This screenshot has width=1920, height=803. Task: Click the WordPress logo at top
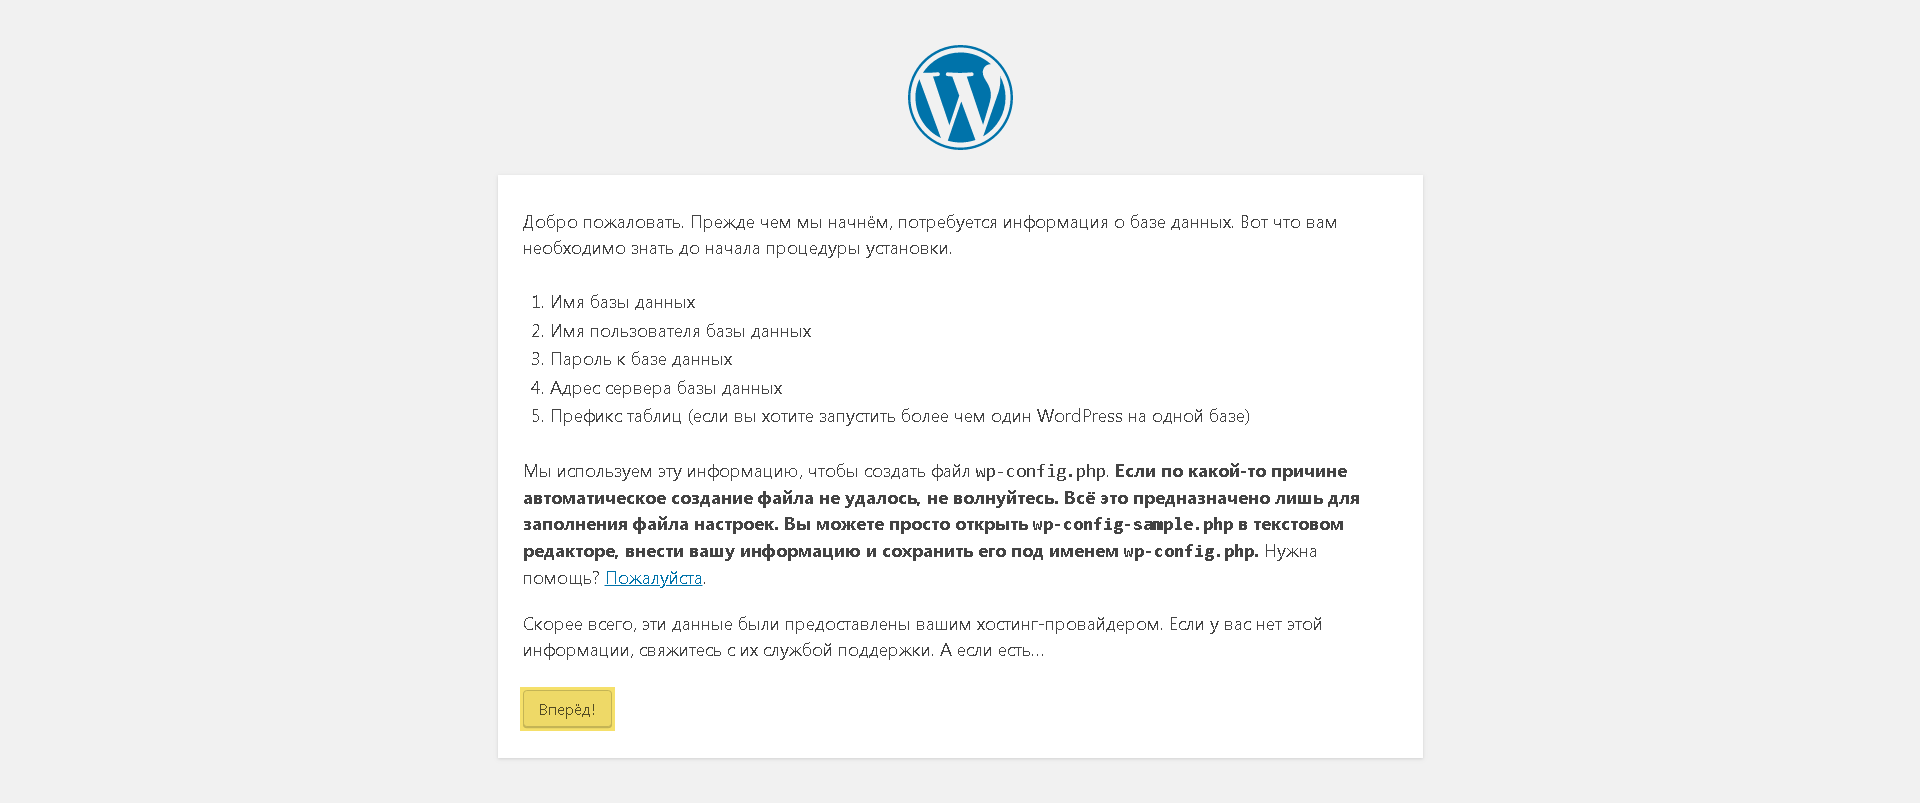click(960, 97)
